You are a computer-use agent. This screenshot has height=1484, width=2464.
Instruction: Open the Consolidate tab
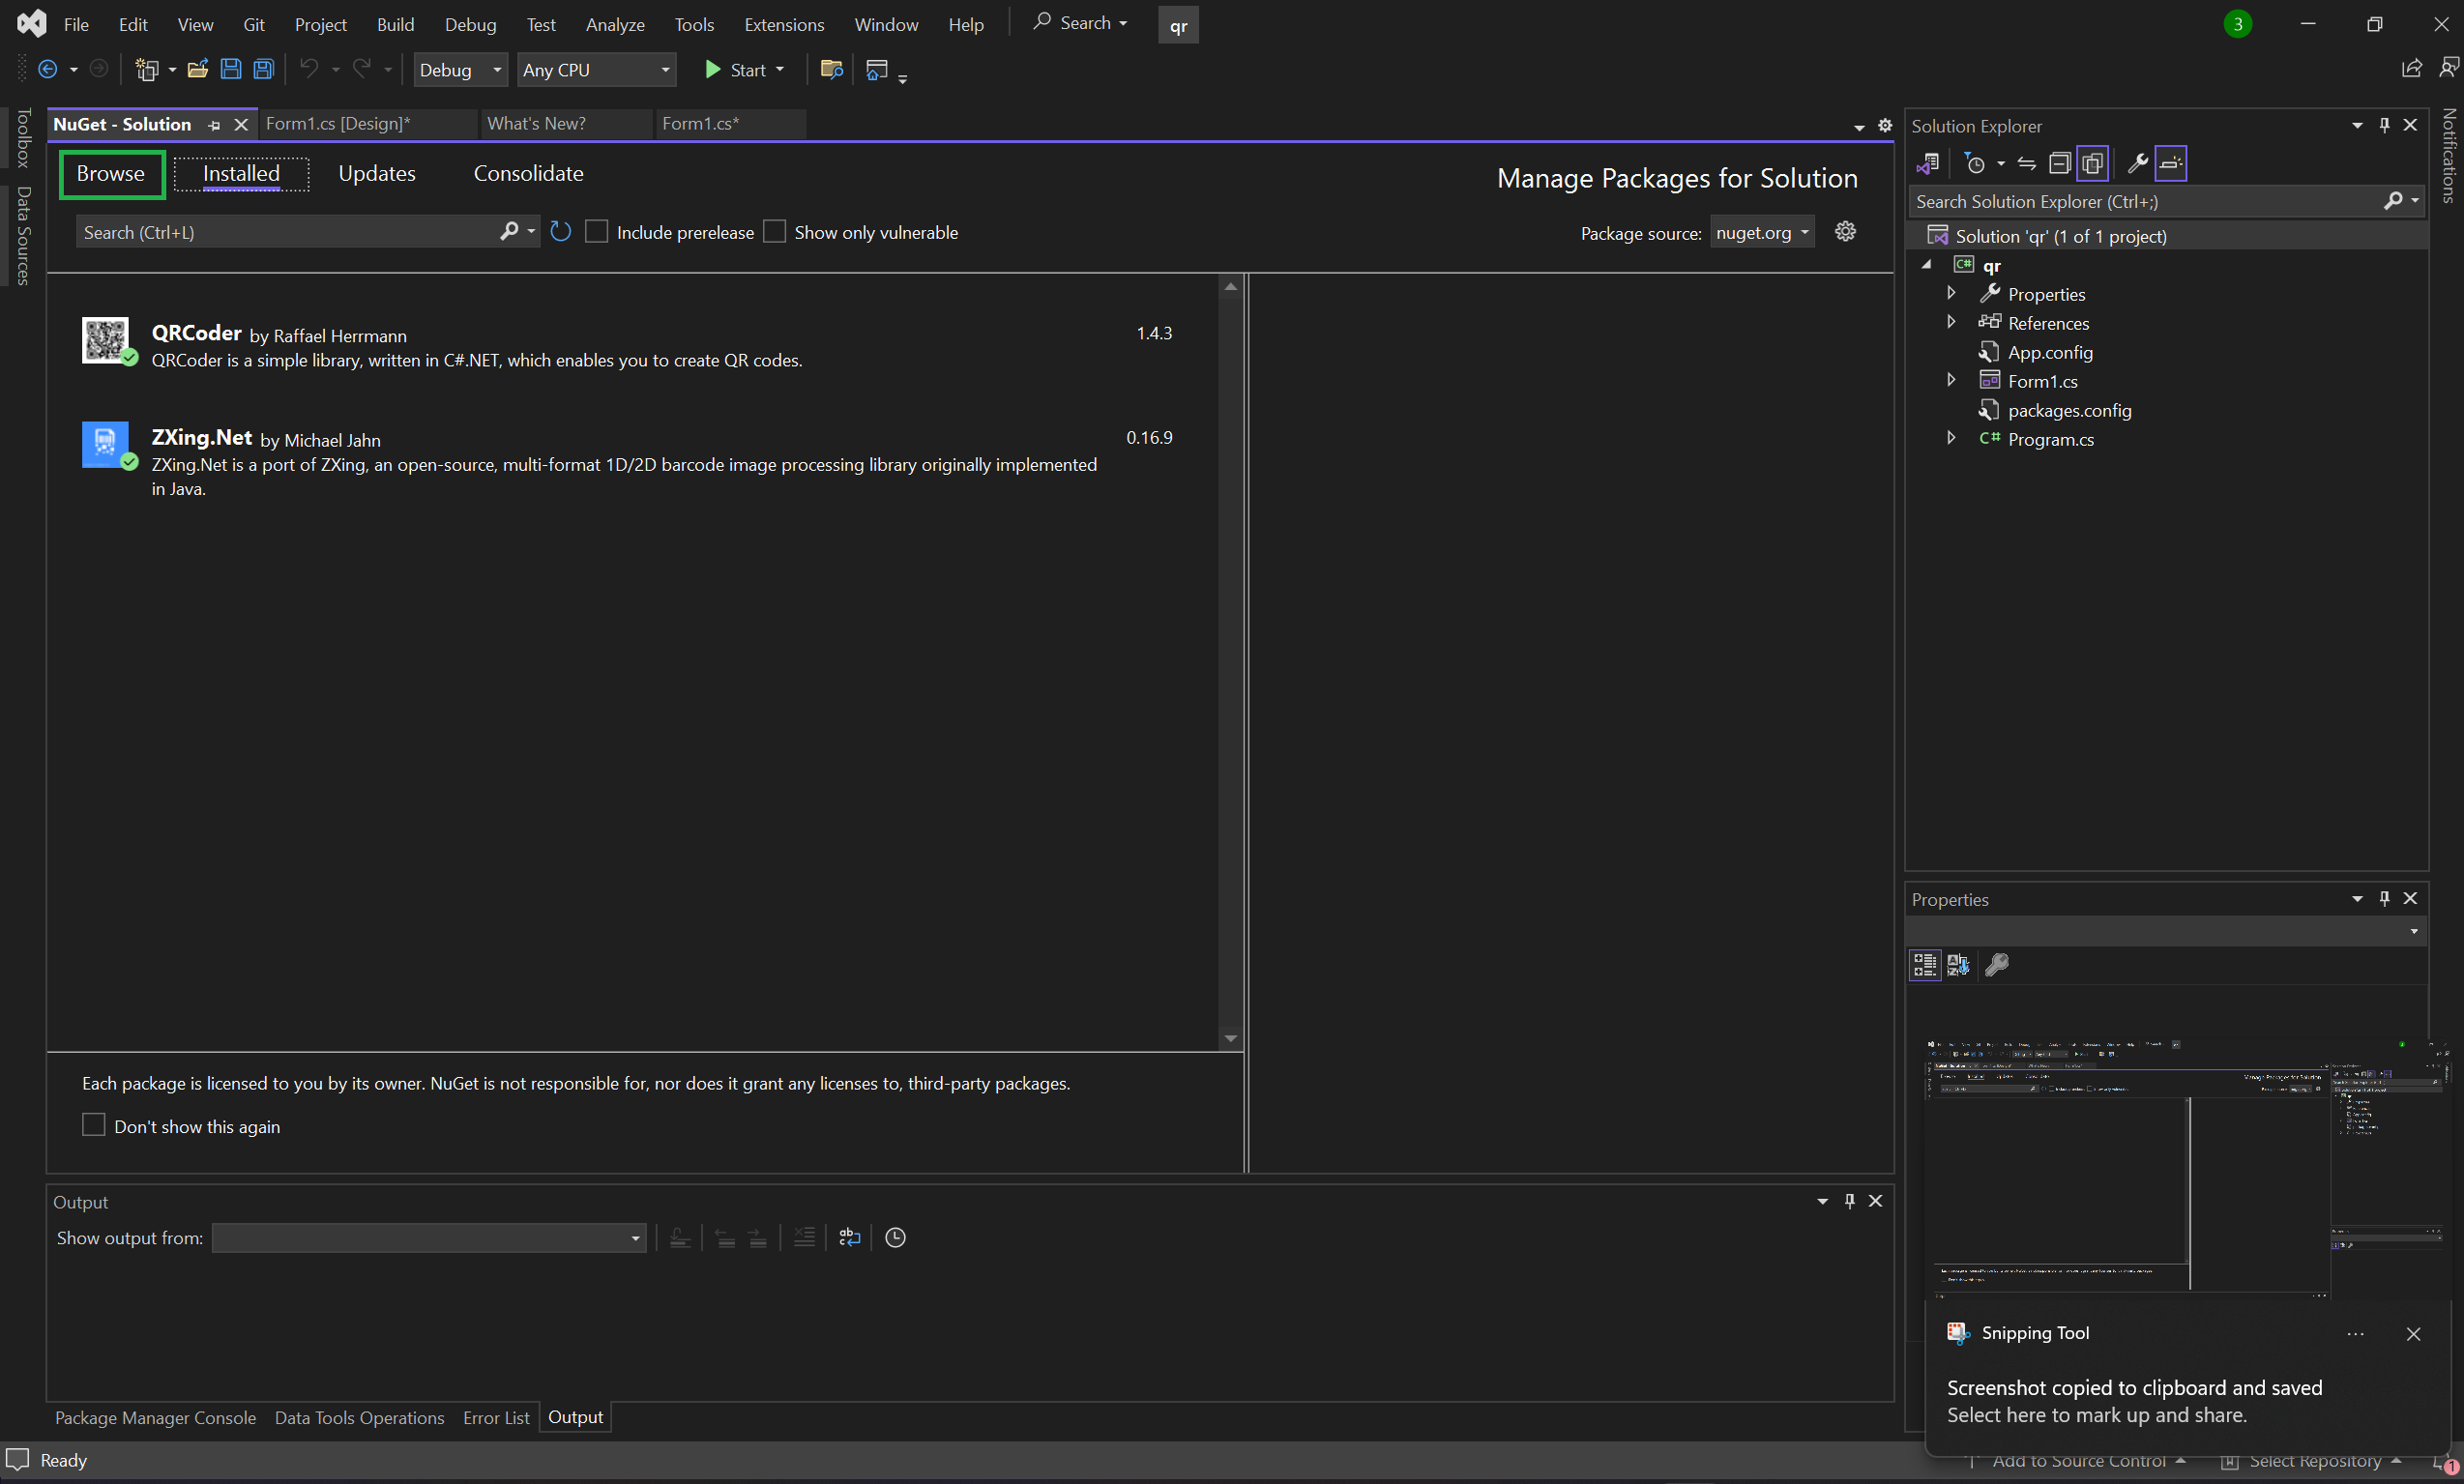point(528,173)
